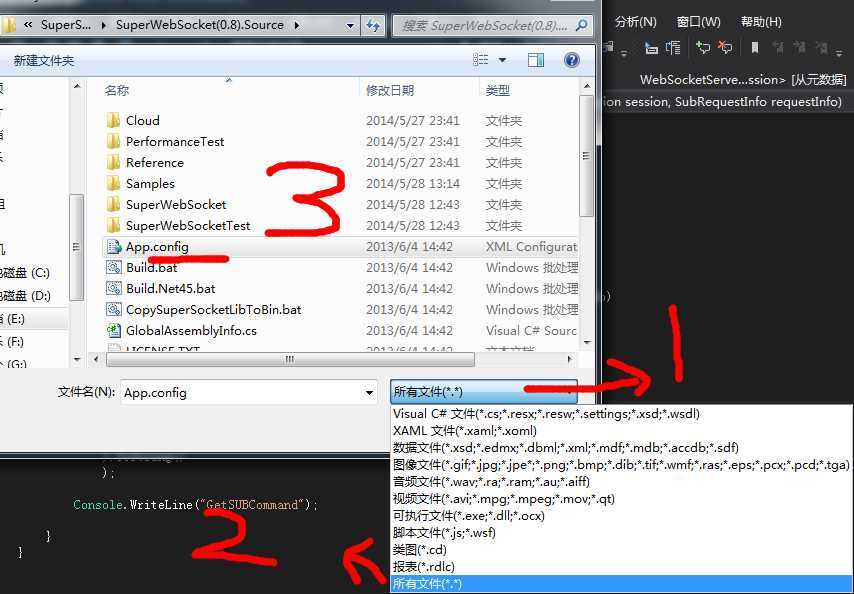Click the file list vertical scrollbar thumb
The height and width of the screenshot is (594, 854).
click(x=587, y=156)
